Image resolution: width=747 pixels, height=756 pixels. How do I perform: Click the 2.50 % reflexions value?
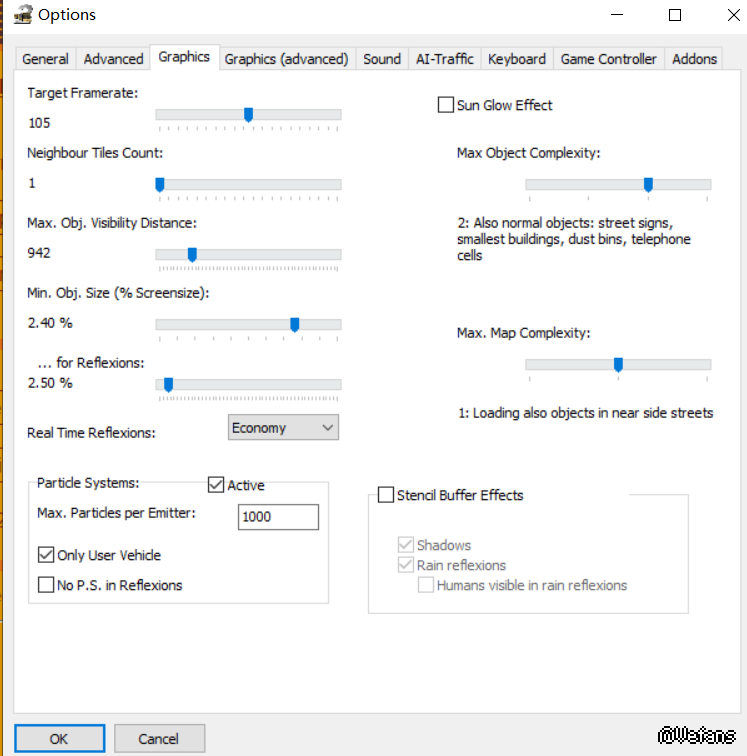pos(50,383)
